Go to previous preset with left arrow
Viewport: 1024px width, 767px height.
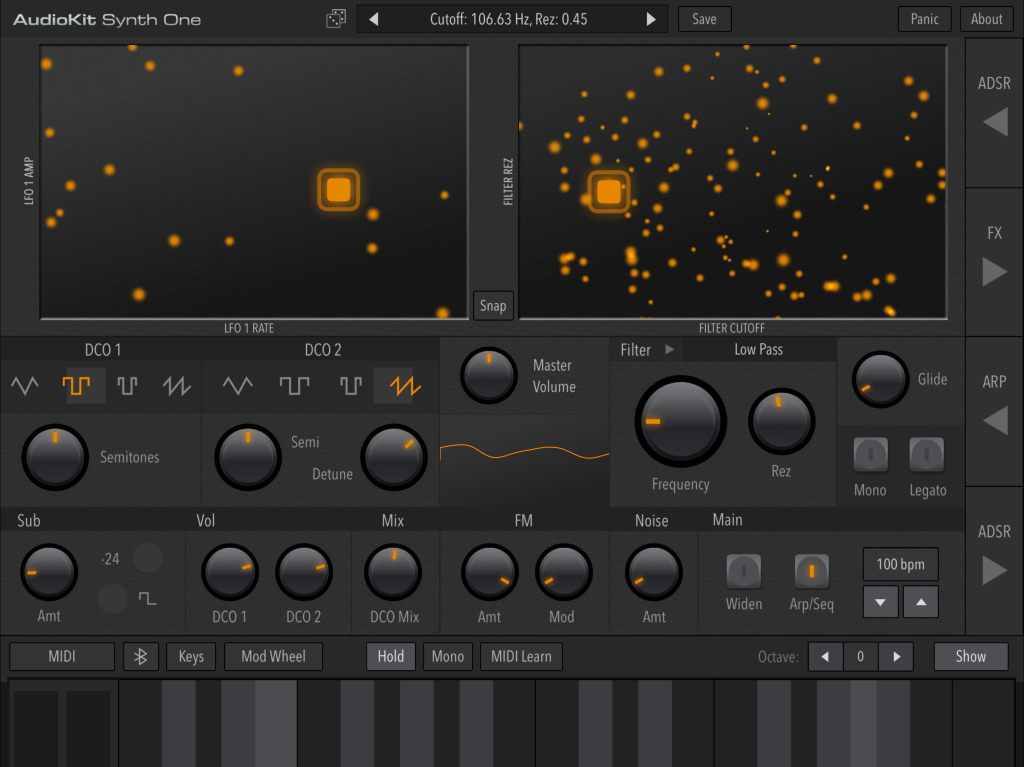click(374, 19)
